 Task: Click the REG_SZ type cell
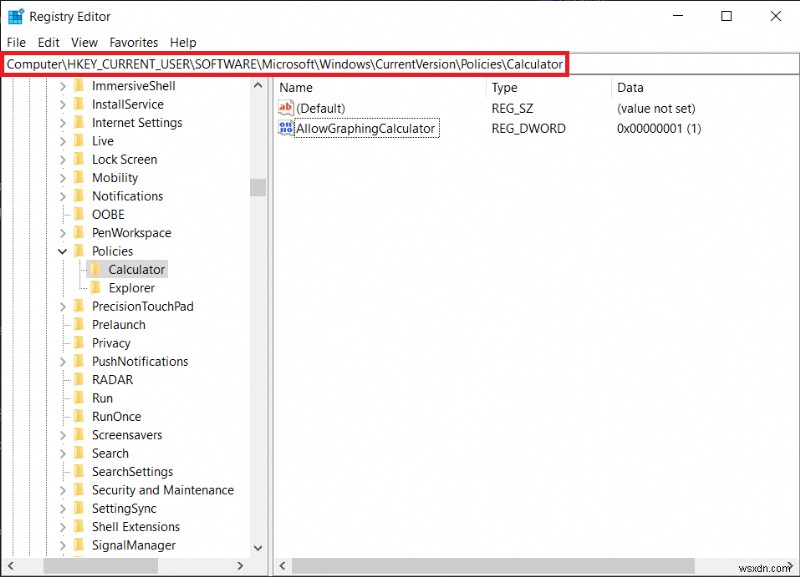coord(512,108)
